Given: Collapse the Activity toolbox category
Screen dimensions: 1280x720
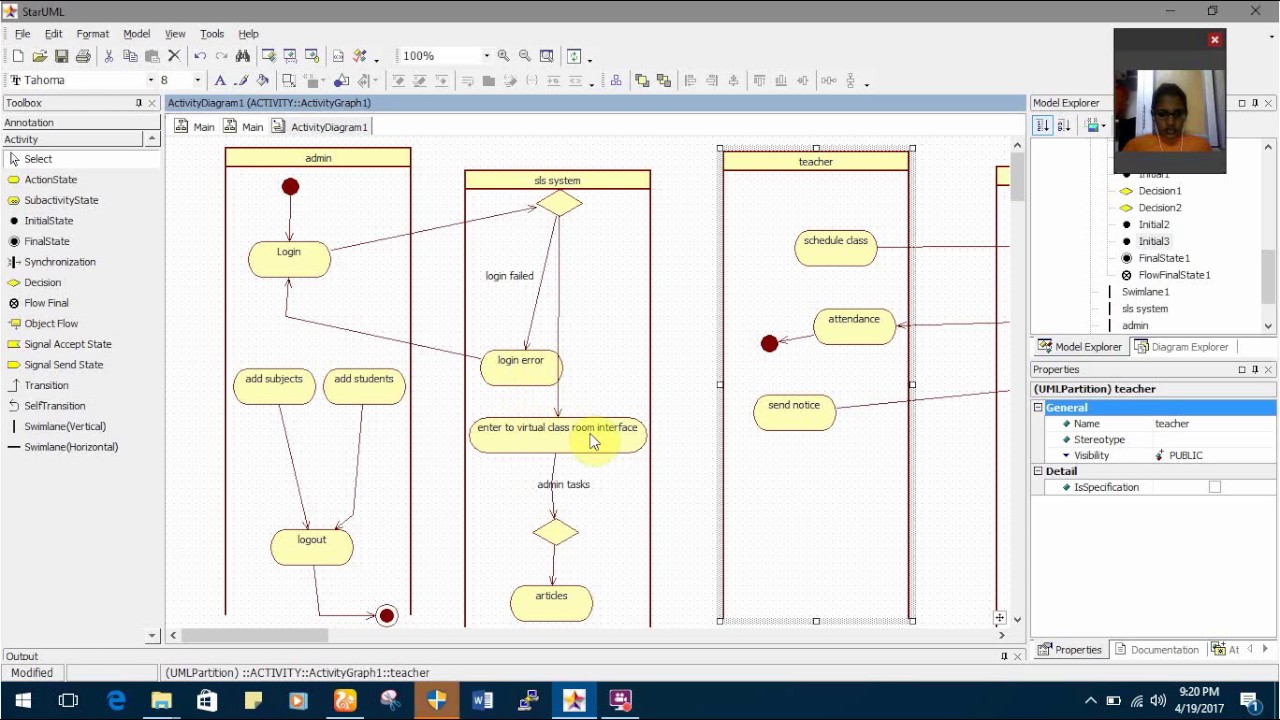Looking at the screenshot, I should point(152,139).
